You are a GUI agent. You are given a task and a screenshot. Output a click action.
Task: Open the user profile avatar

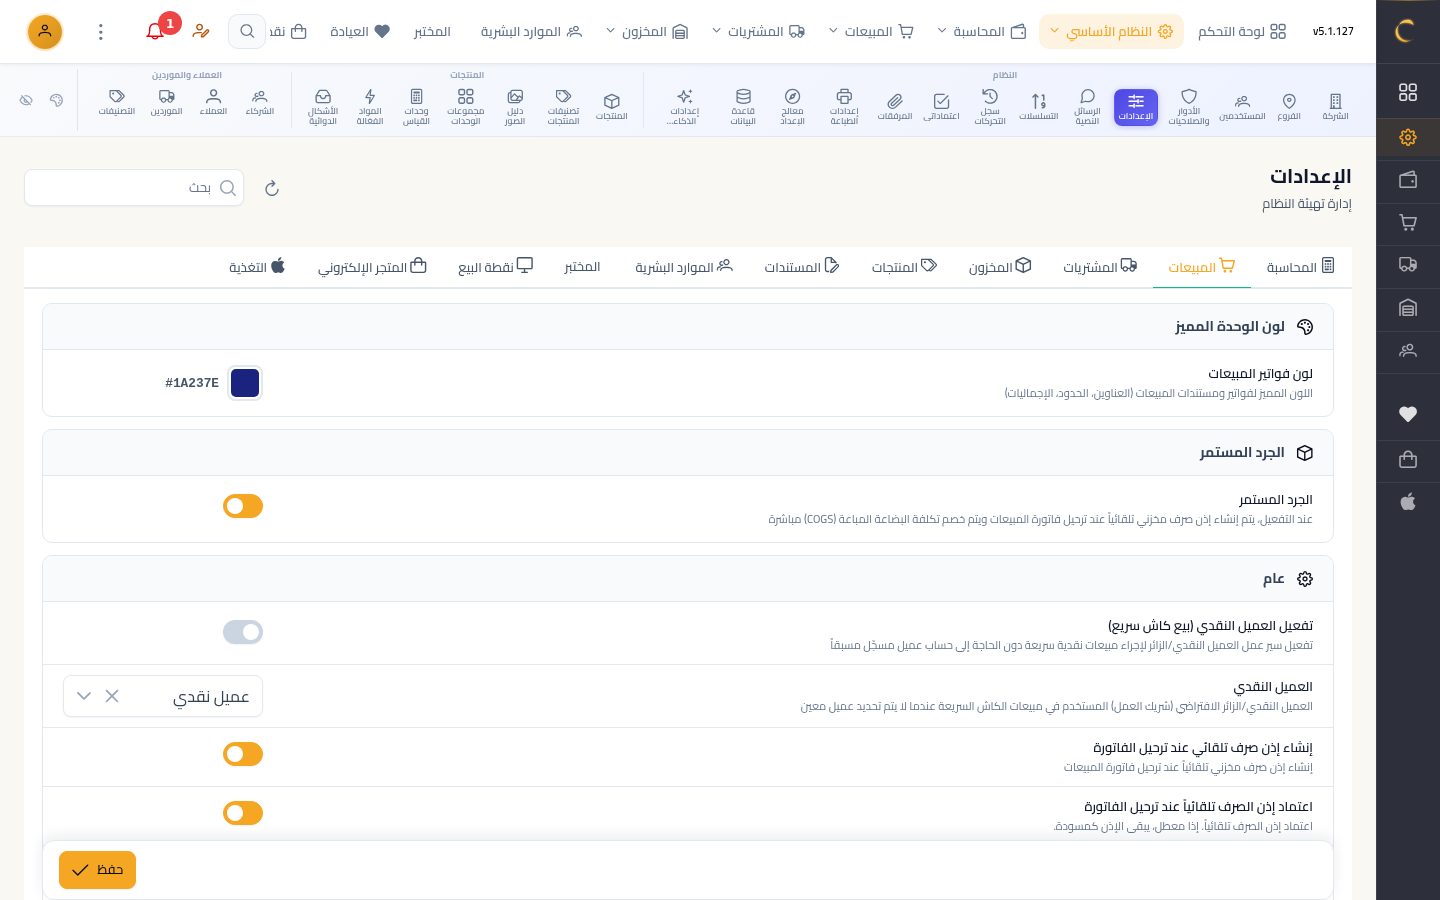pyautogui.click(x=45, y=32)
